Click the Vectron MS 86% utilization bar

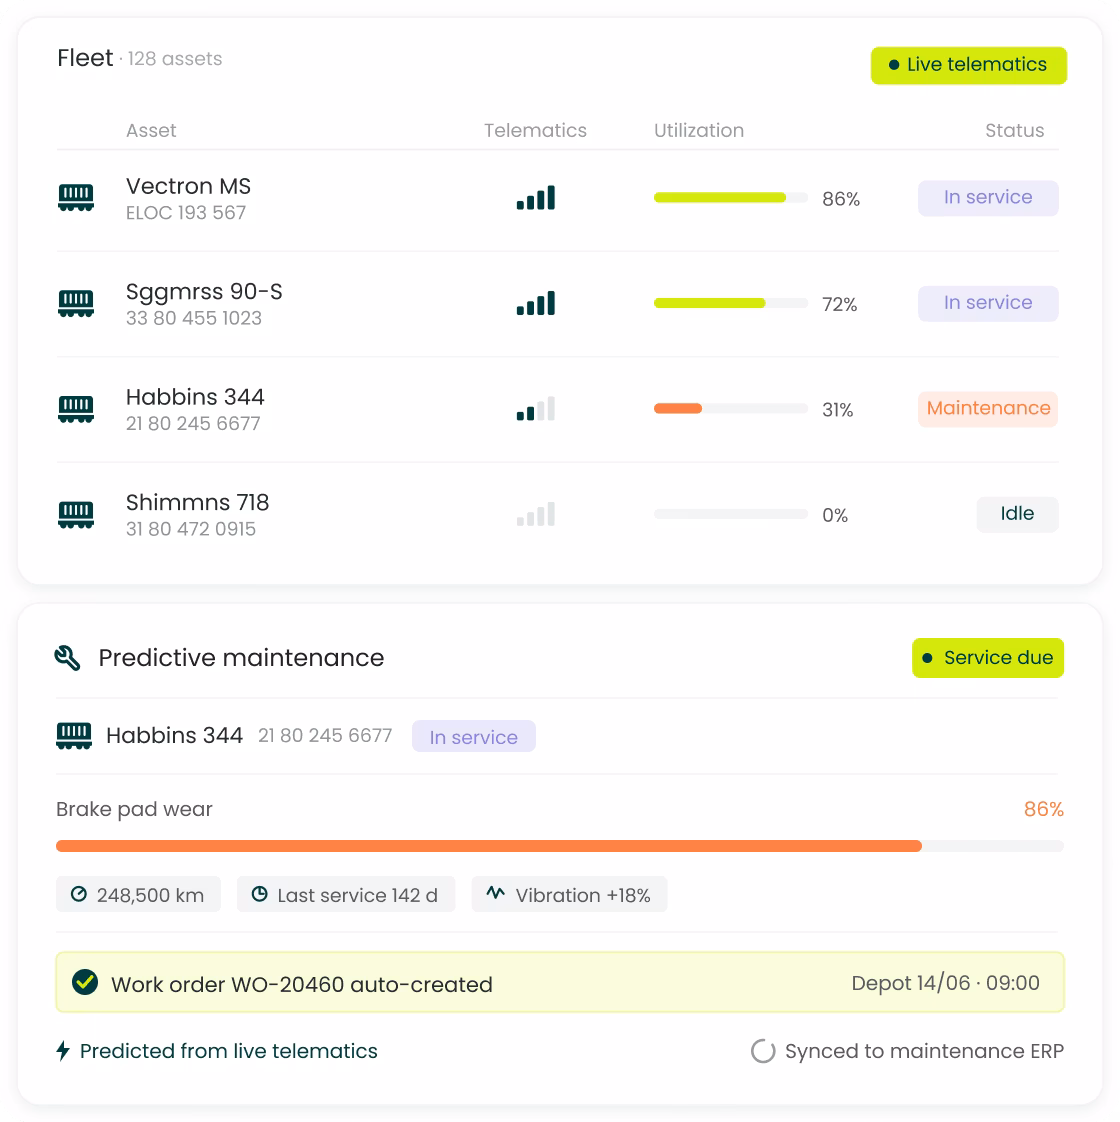point(731,197)
